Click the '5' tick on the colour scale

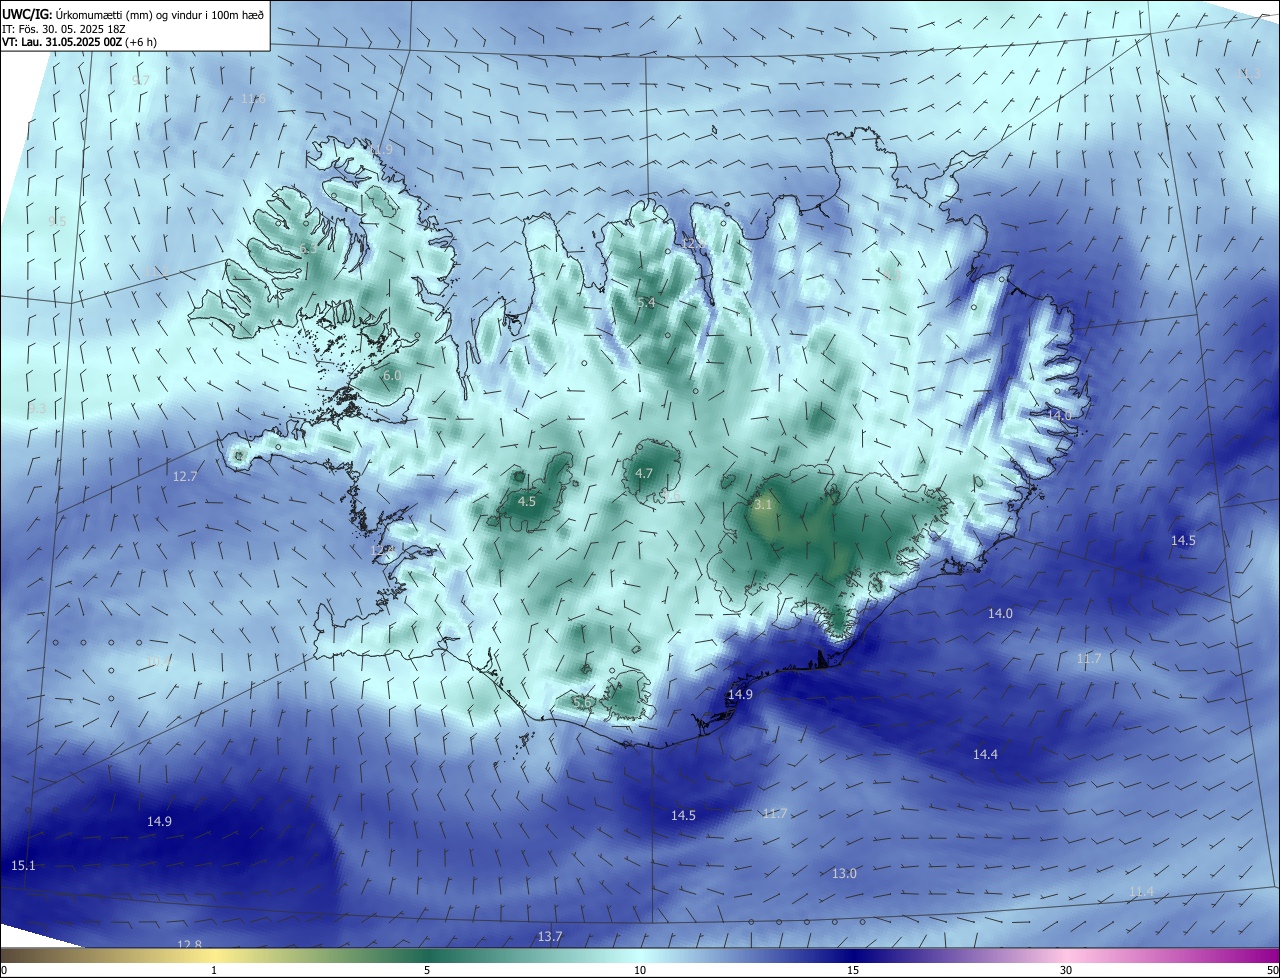point(427,970)
